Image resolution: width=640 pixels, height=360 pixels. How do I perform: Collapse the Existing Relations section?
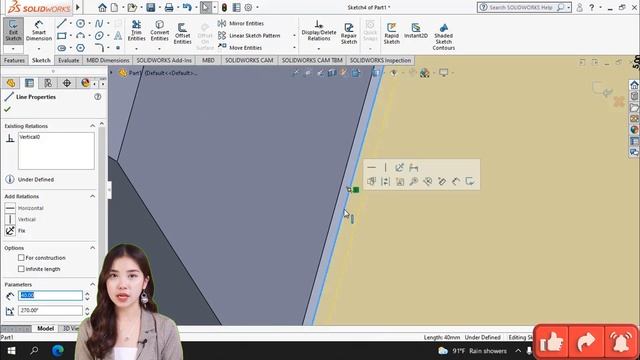click(x=92, y=126)
